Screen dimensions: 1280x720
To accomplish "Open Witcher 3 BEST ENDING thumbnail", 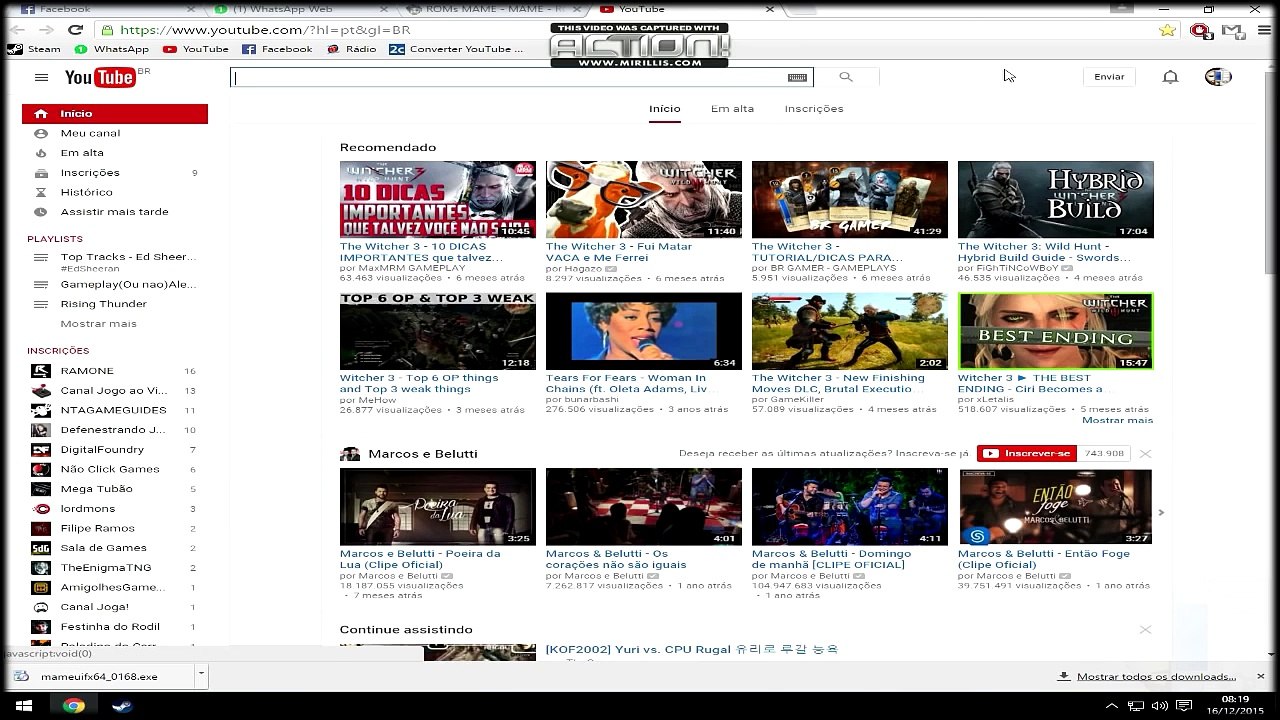I will click(1055, 331).
